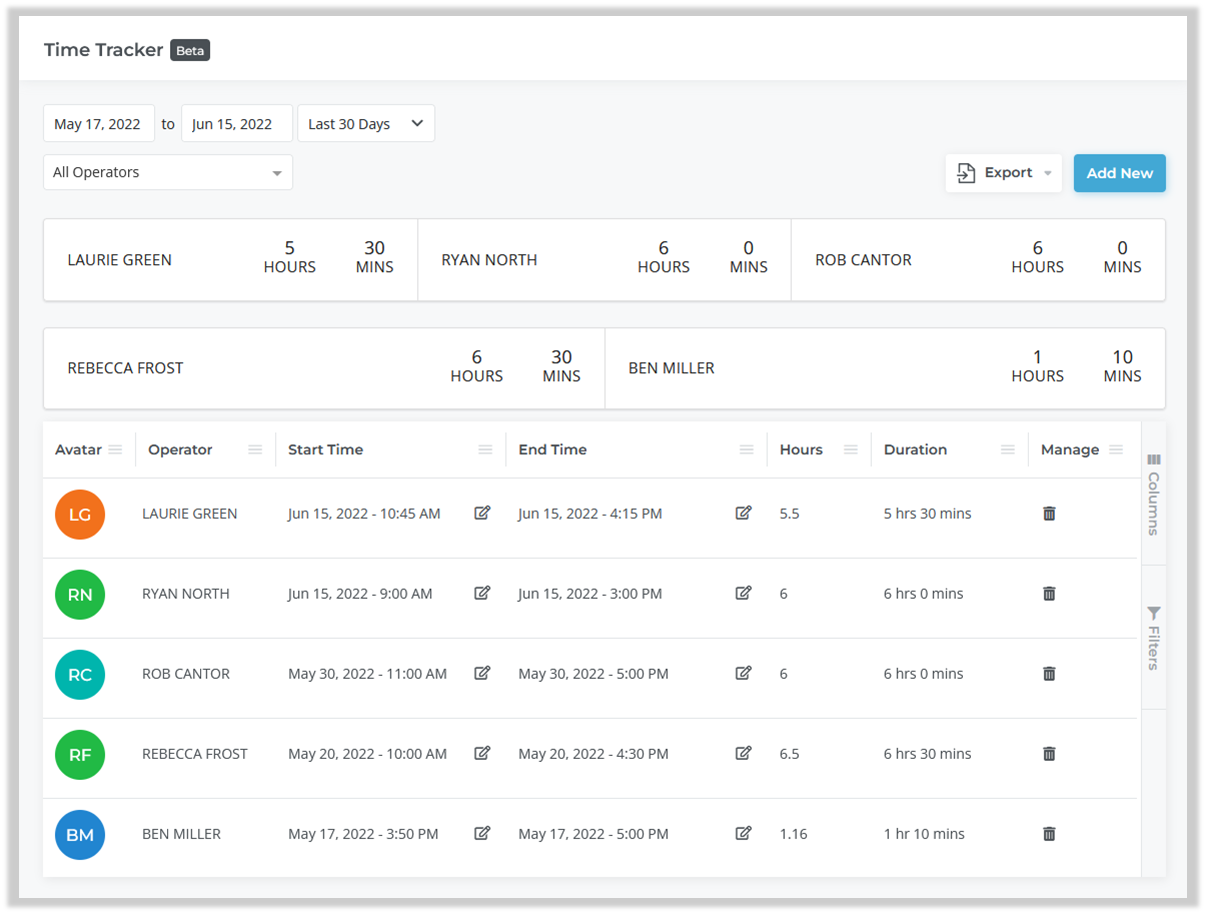This screenshot has width=1206, height=914.
Task: Open the Duration column menu icon
Action: pyautogui.click(x=1007, y=450)
